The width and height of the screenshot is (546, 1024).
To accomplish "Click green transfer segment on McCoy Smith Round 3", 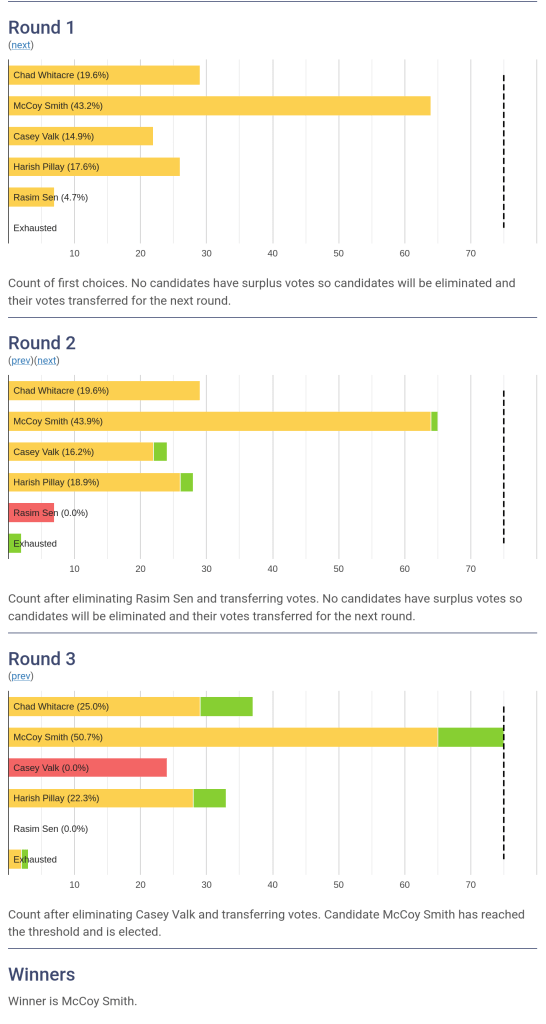I will (471, 737).
